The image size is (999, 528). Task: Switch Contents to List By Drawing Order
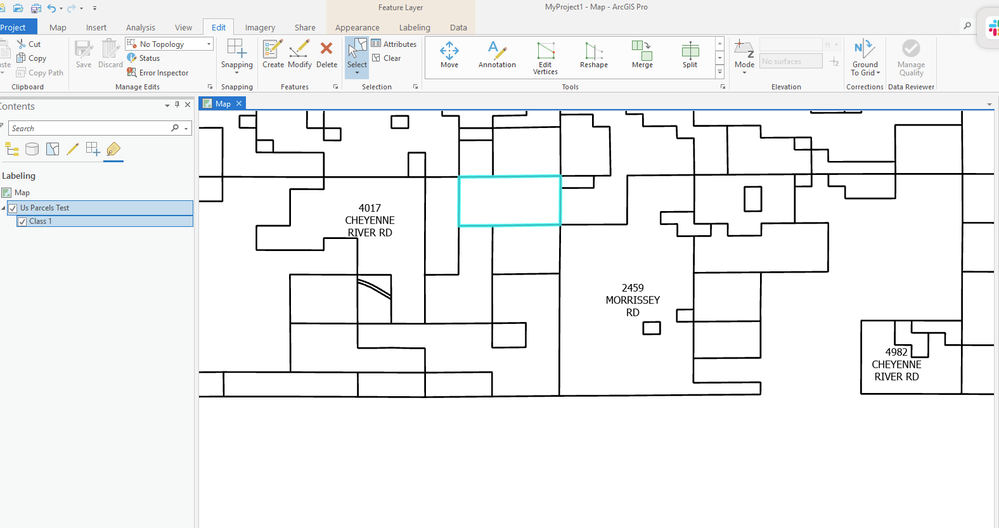pyautogui.click(x=12, y=149)
